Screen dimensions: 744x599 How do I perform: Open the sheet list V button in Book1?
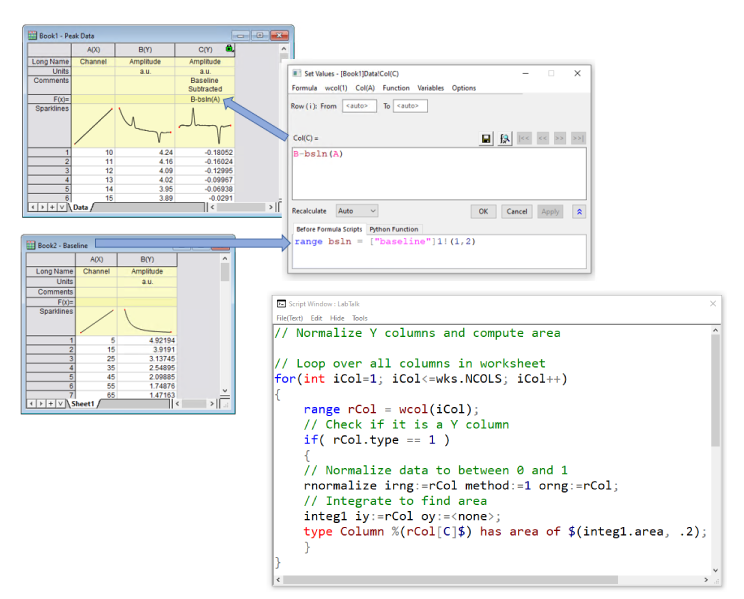tap(62, 207)
